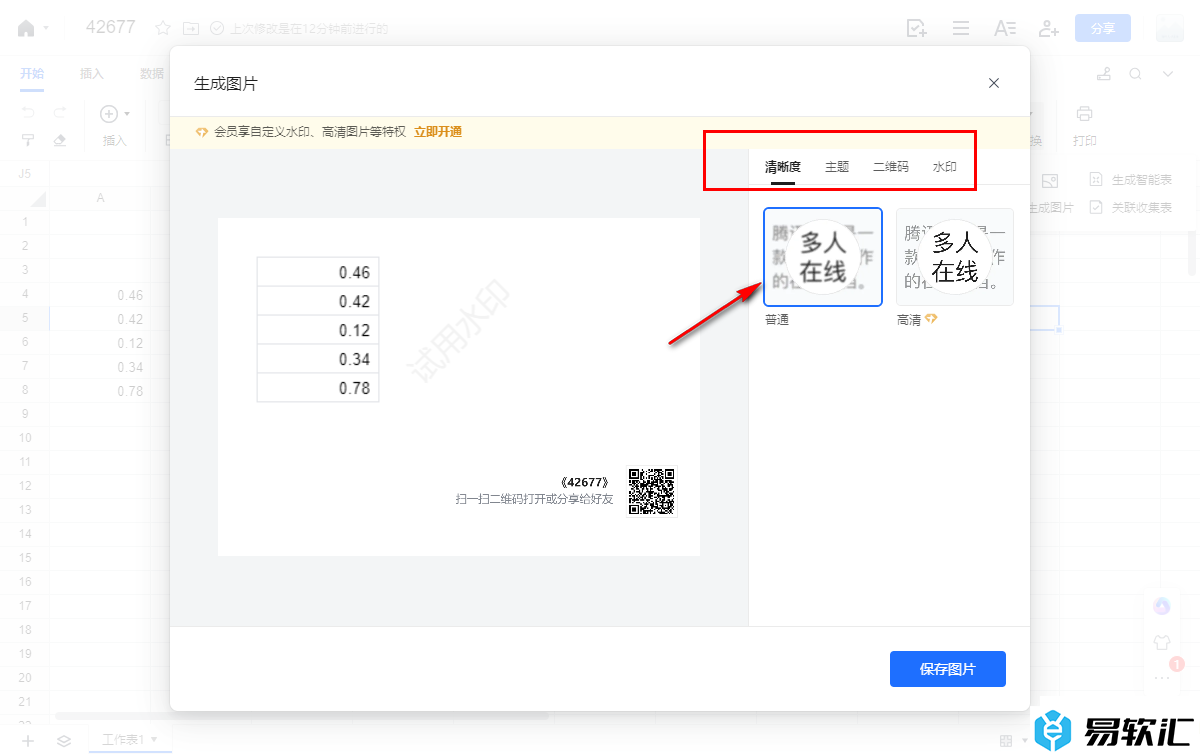Click the shirt skin icon in the floating side panel
This screenshot has height=756, width=1200.
[1162, 643]
